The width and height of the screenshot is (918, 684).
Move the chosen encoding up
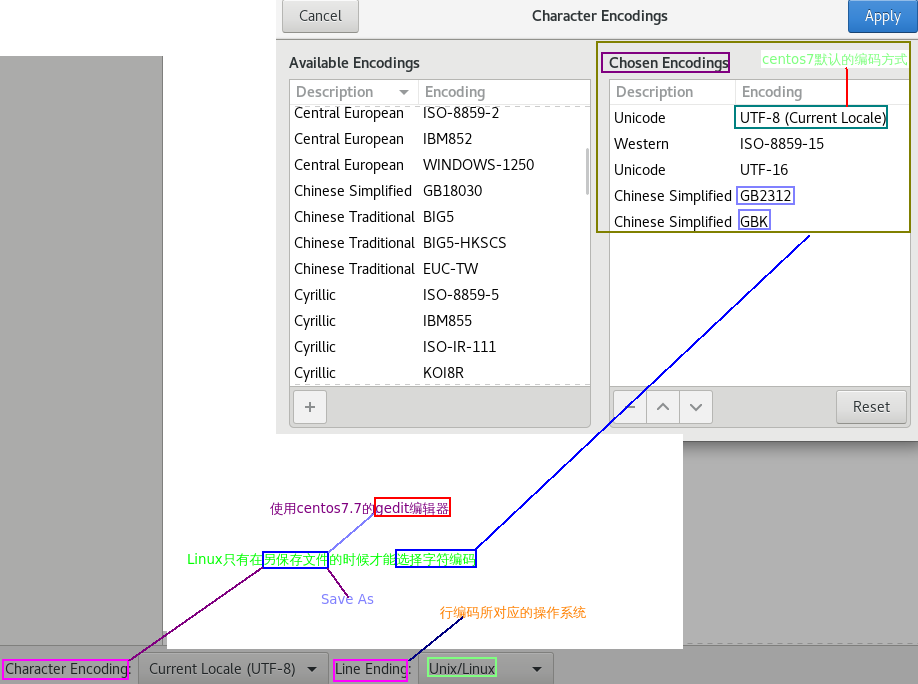[x=663, y=406]
